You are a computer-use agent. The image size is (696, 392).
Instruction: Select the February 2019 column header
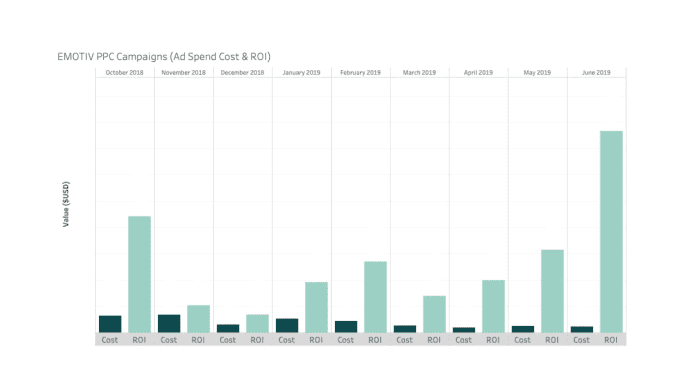[360, 72]
